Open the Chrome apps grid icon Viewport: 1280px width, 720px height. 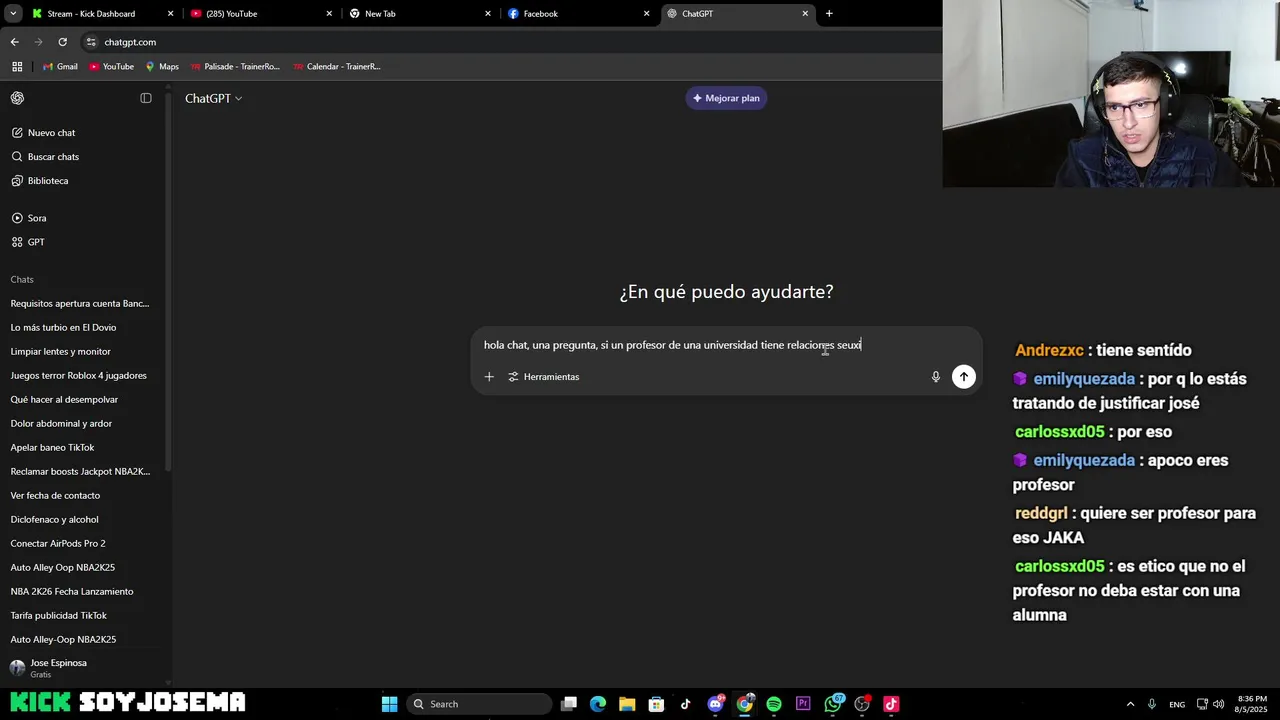pos(17,67)
